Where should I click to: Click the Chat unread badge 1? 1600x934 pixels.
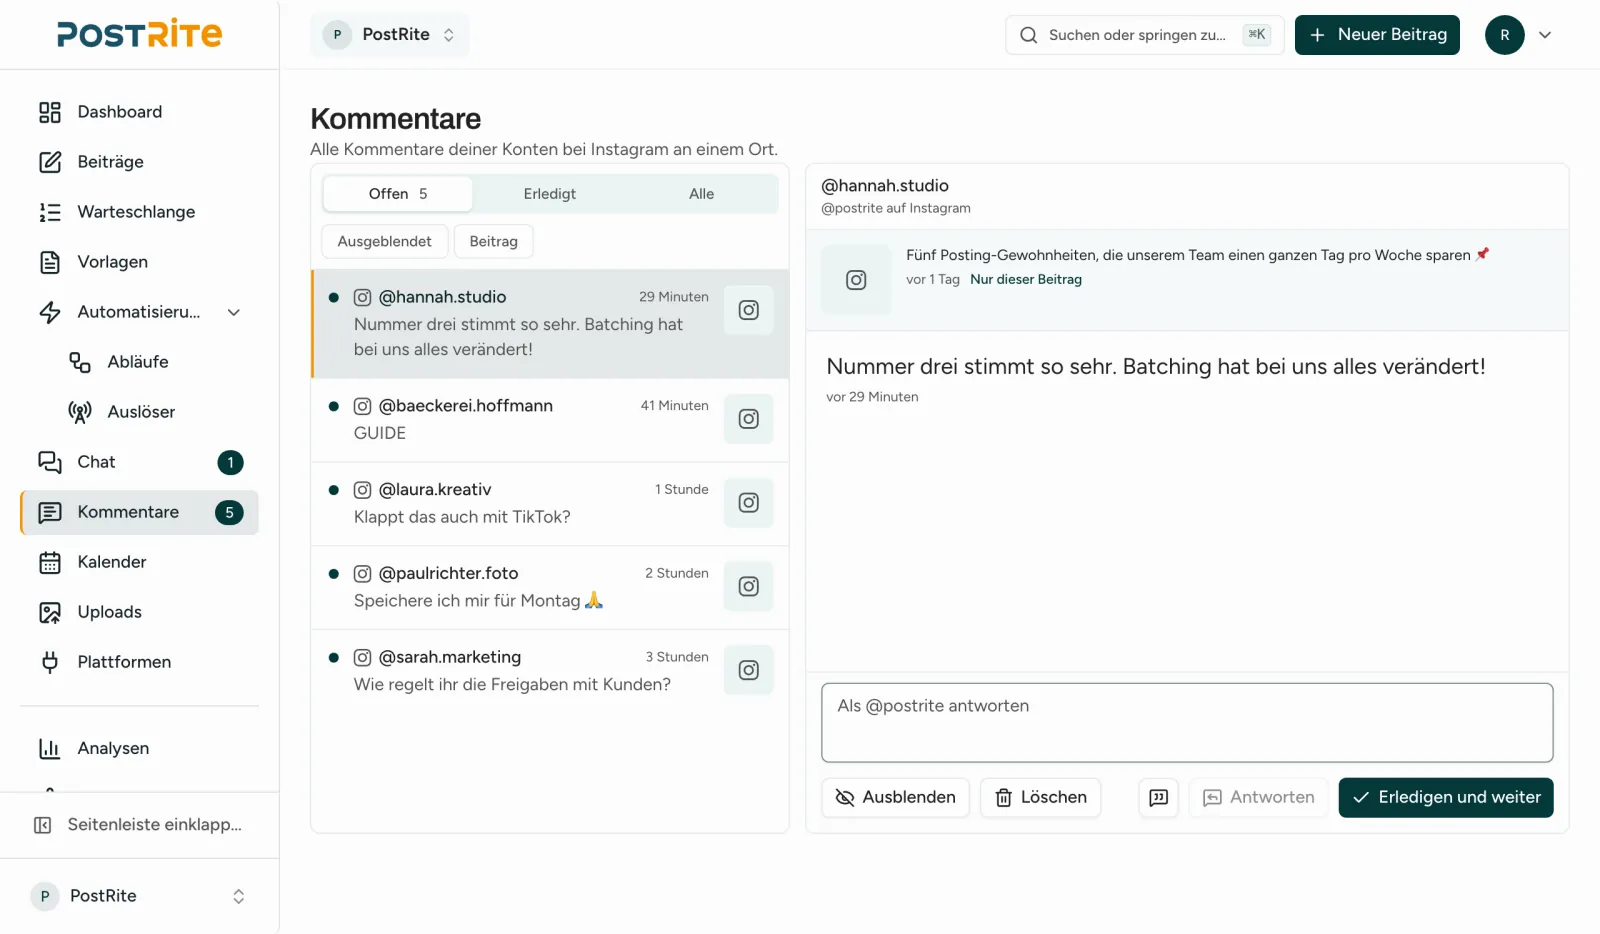click(x=230, y=462)
